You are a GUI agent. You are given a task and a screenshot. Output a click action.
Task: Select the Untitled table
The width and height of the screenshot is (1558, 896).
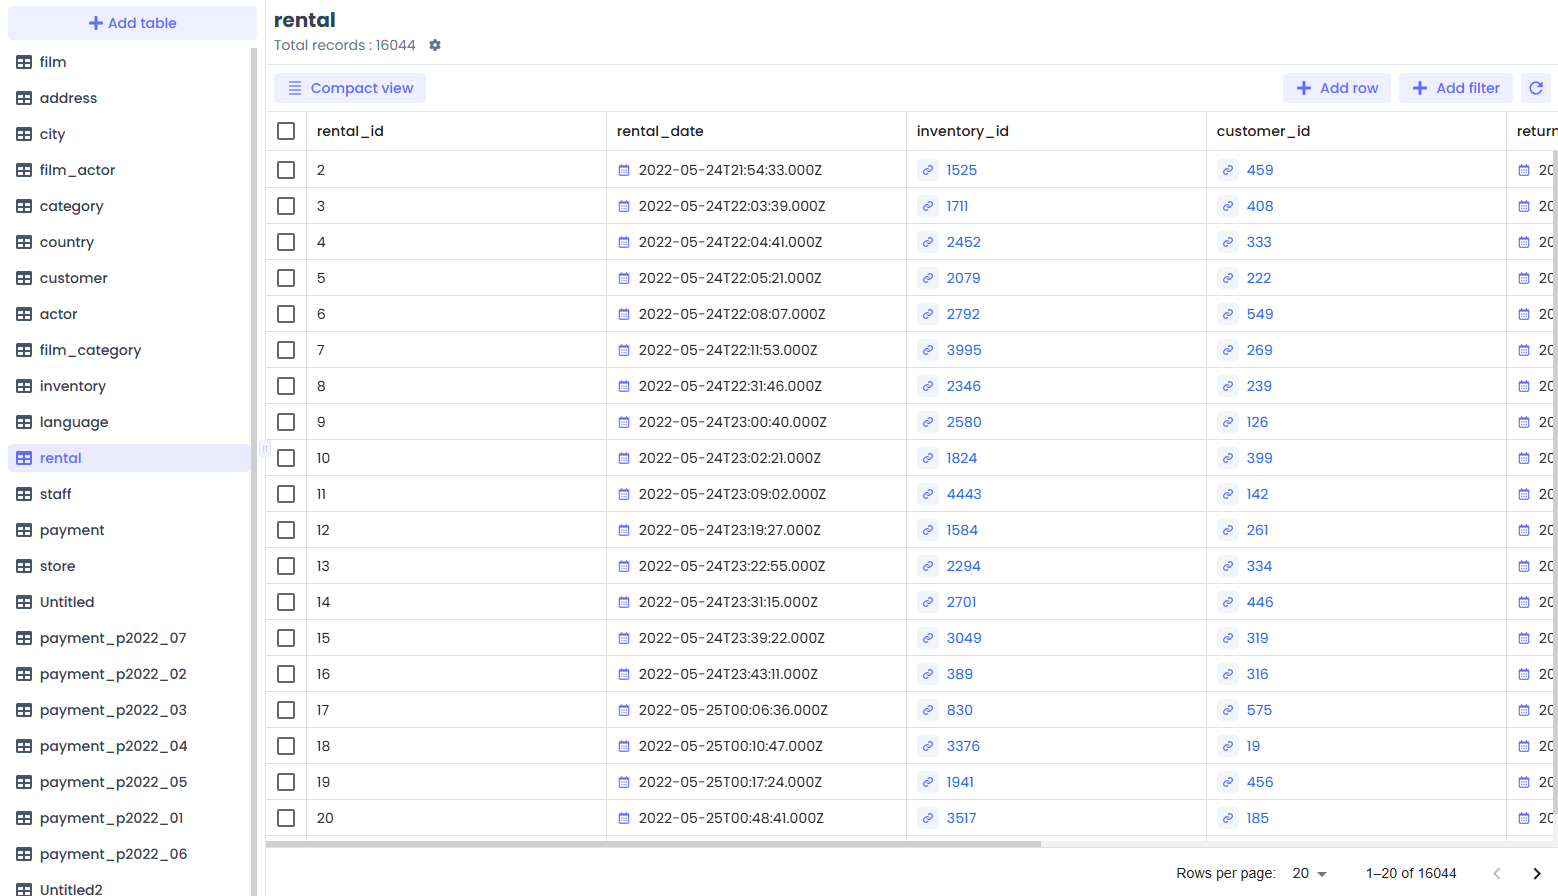pos(129,602)
